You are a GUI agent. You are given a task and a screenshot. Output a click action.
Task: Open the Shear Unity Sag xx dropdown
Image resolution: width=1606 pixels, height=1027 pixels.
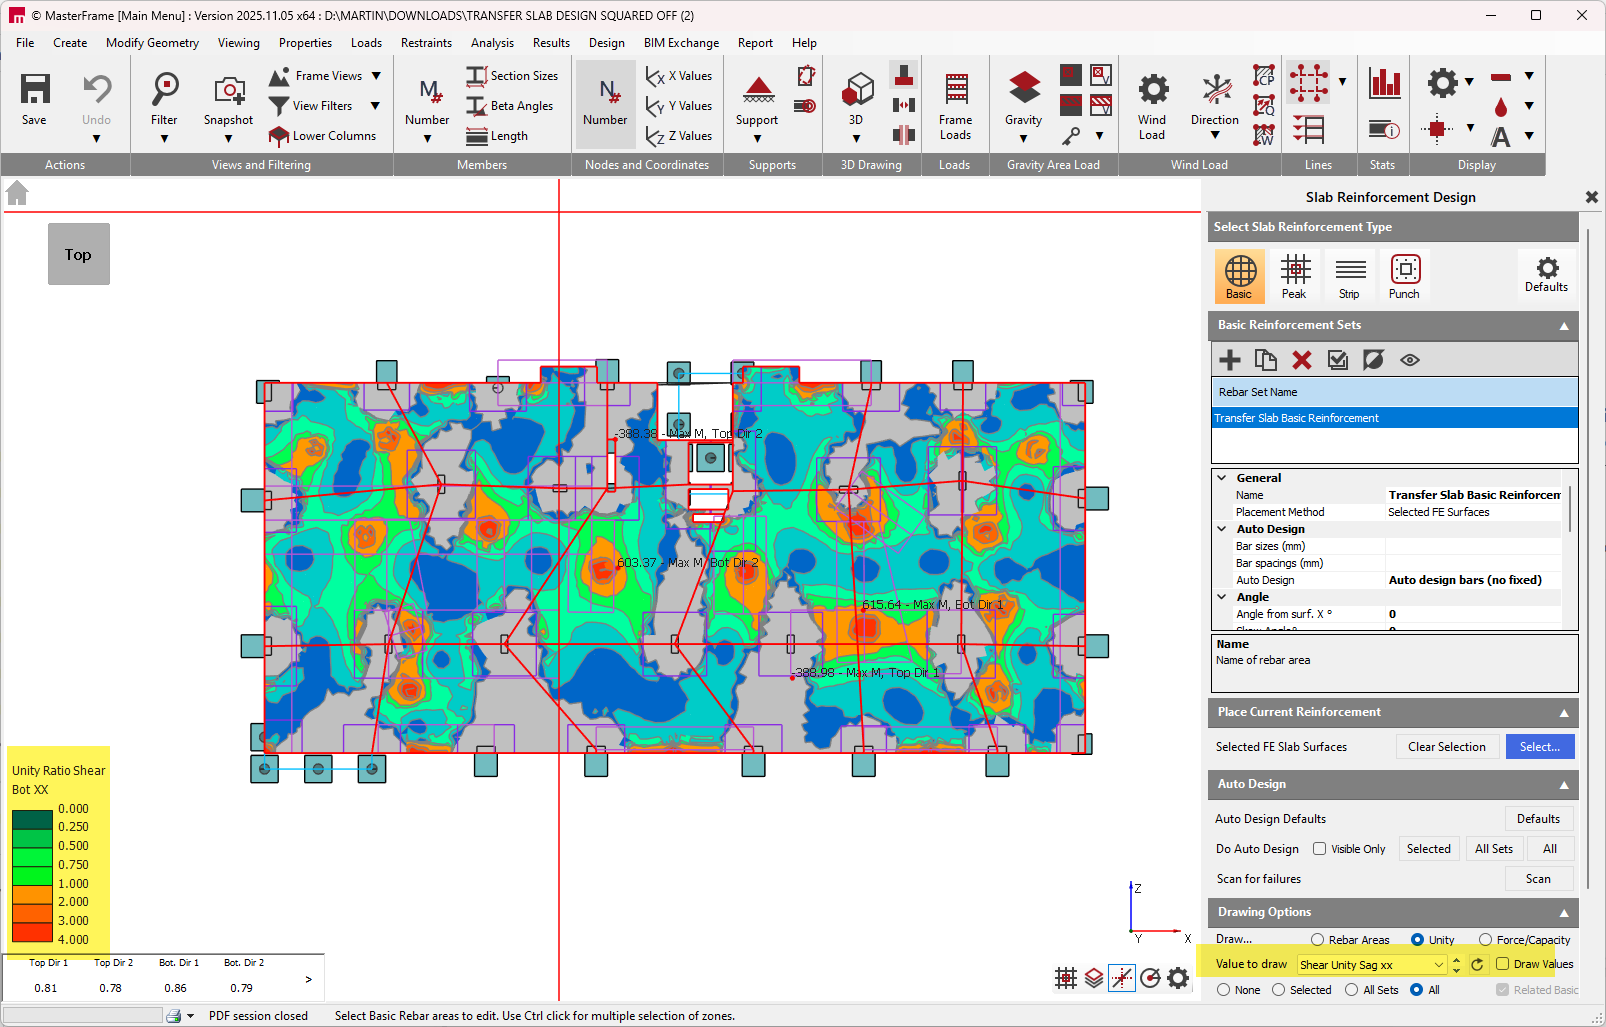point(1440,964)
